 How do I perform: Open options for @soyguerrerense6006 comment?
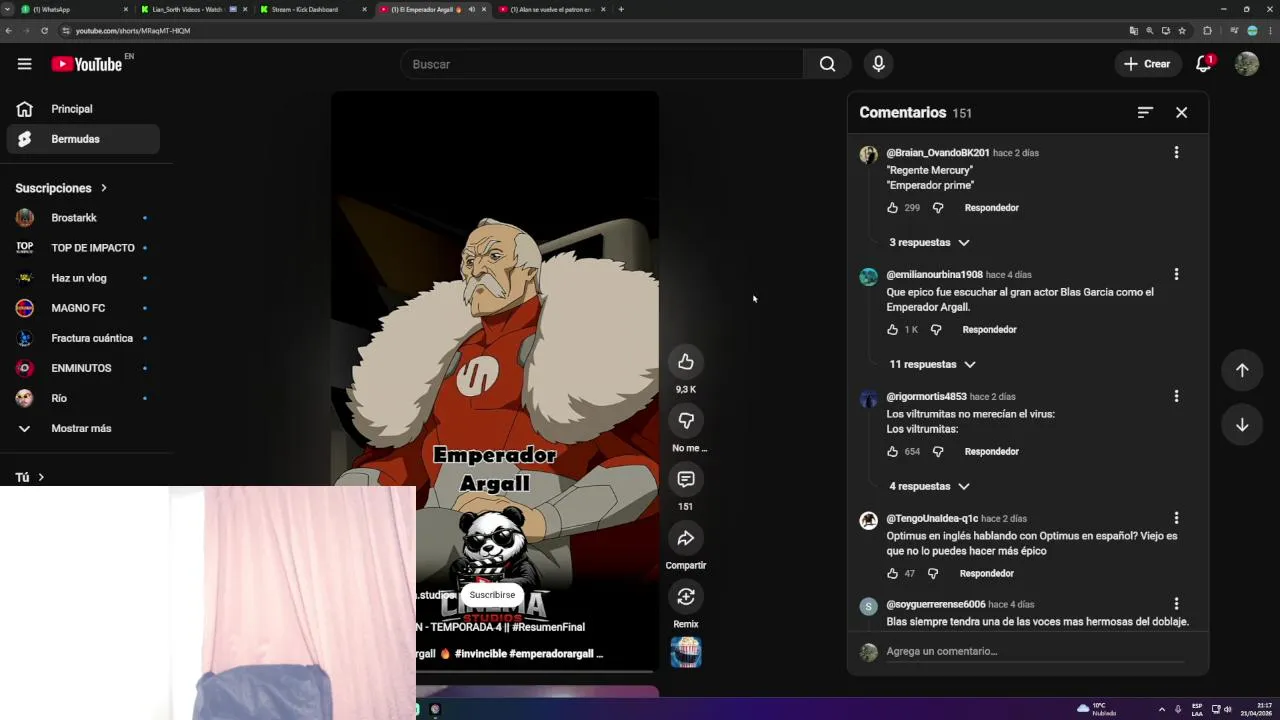(x=1176, y=604)
